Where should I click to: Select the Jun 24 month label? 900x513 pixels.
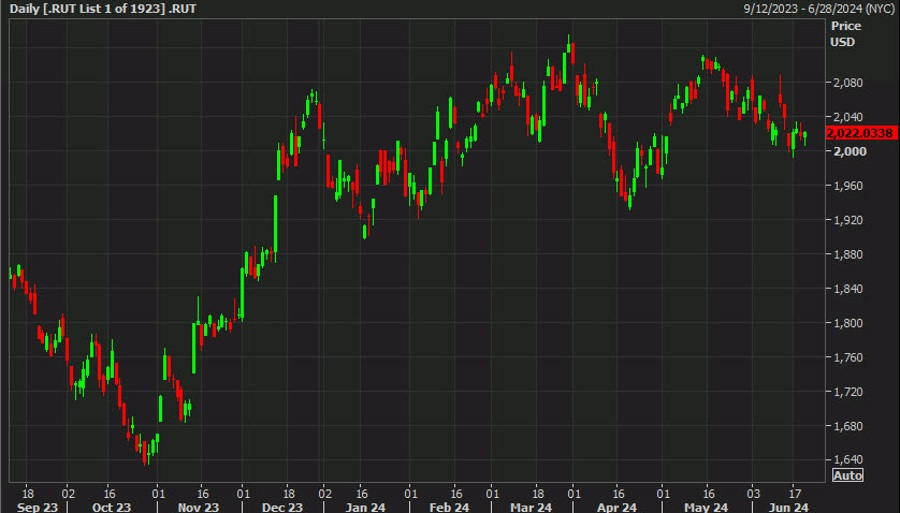pyautogui.click(x=789, y=507)
